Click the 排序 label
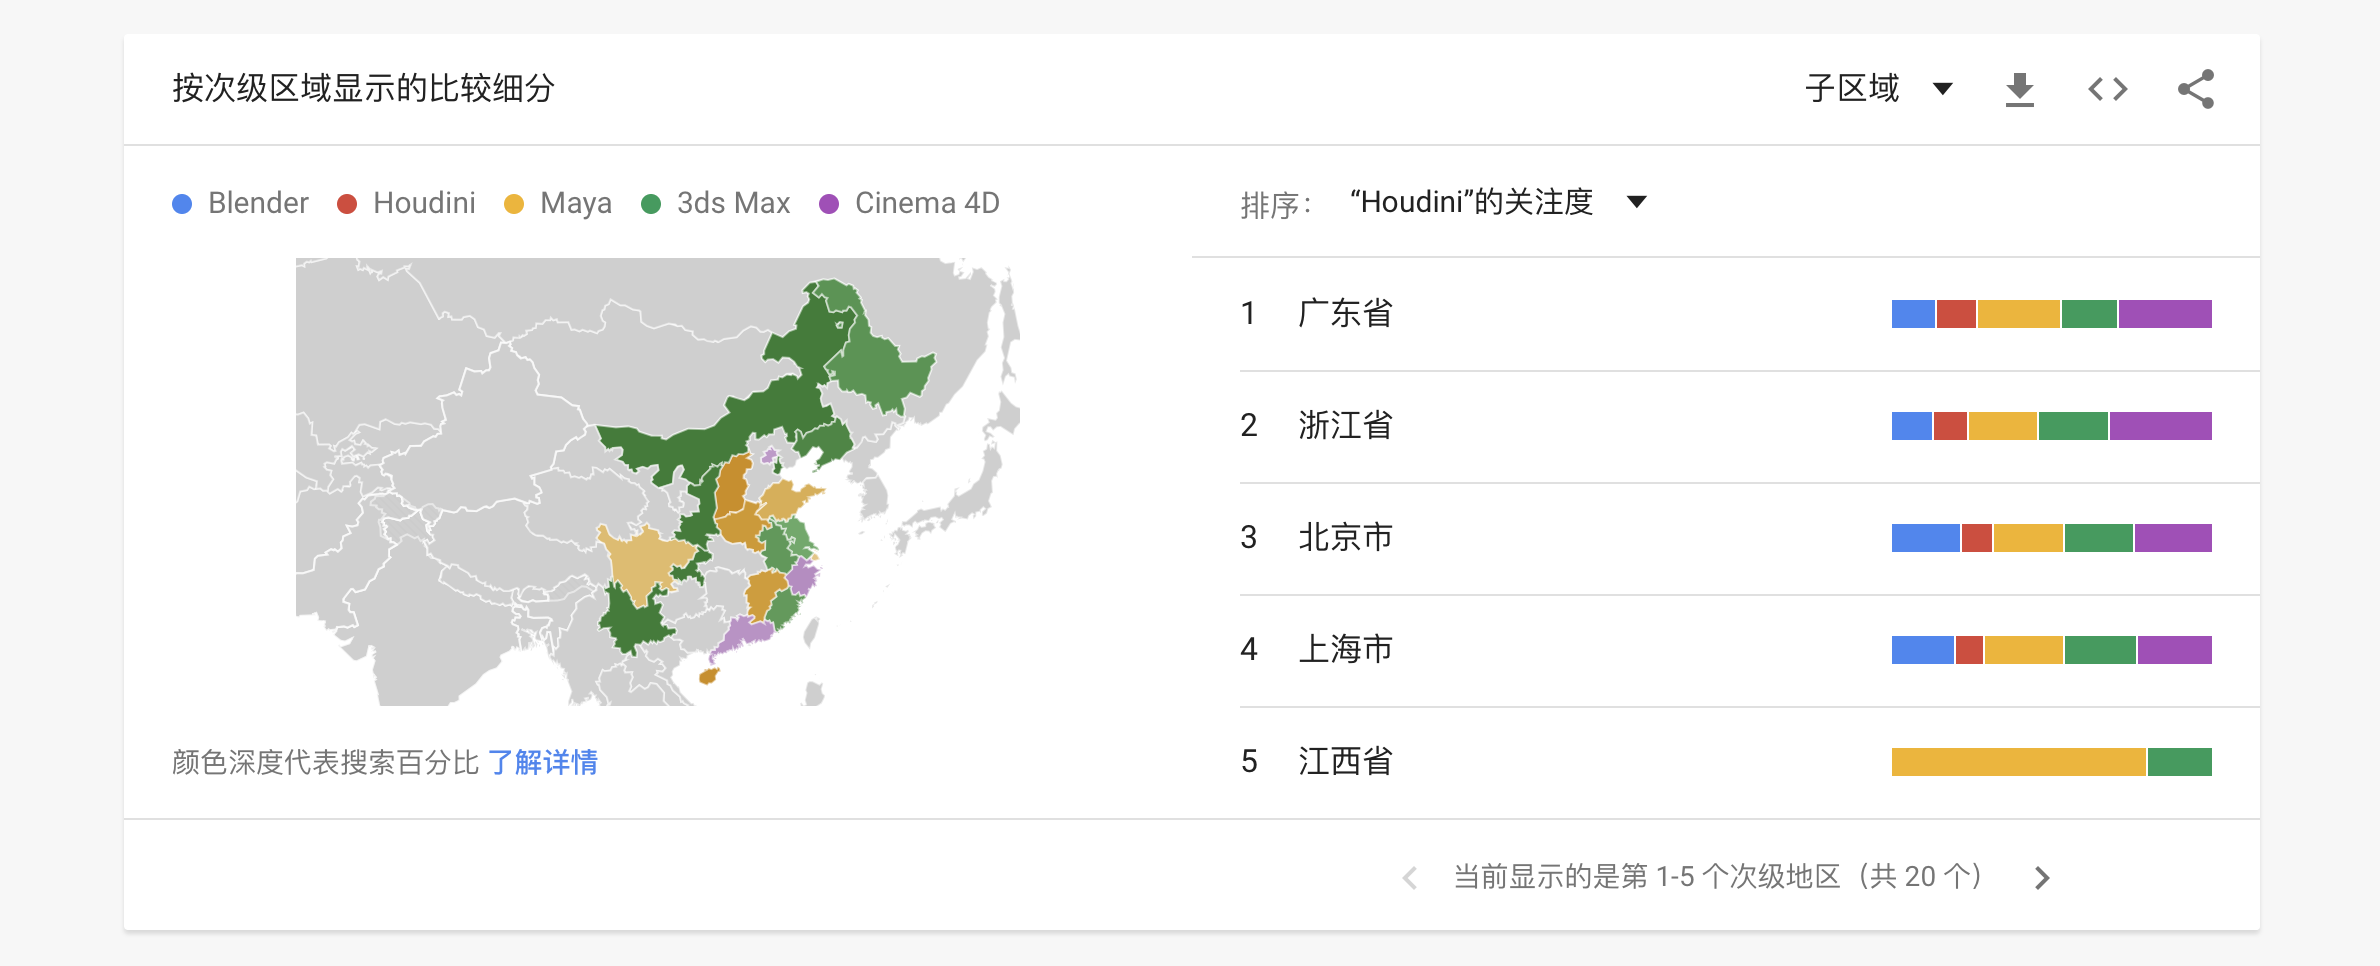The image size is (2380, 966). point(1275,205)
